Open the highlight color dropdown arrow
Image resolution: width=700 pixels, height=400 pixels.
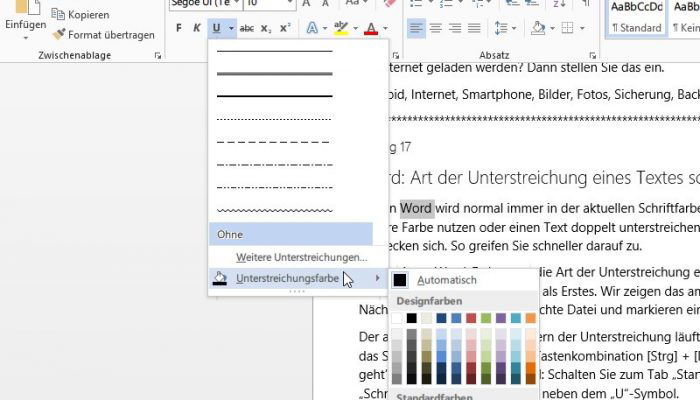355,28
